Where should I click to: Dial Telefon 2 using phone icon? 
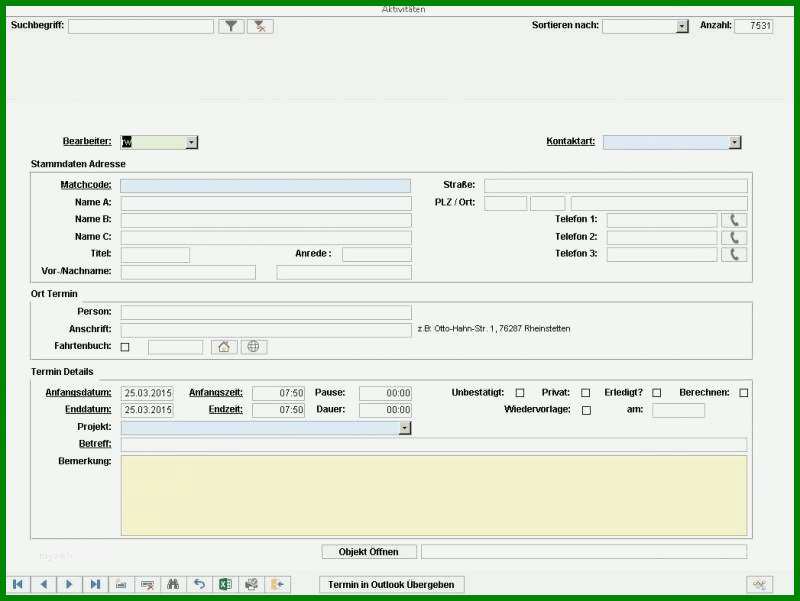tap(734, 237)
